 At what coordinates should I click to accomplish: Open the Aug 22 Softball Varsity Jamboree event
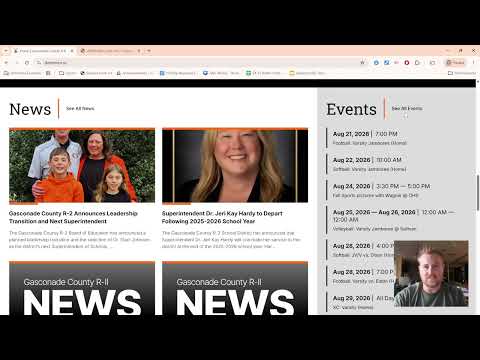point(369,164)
